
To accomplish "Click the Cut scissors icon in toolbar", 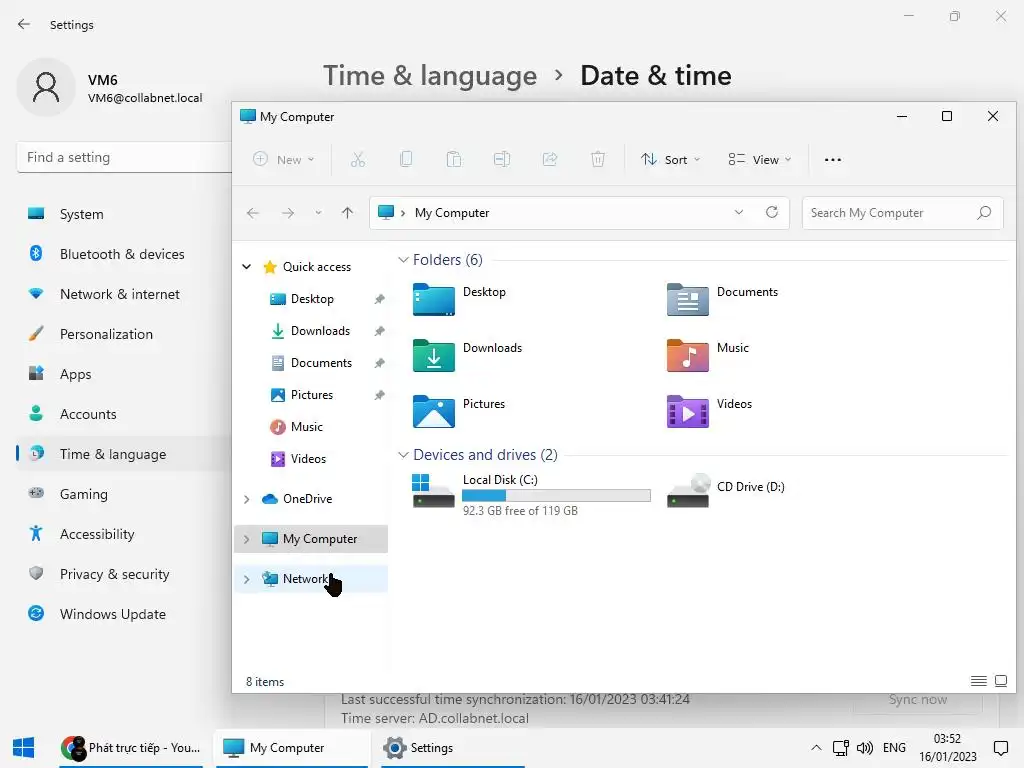I will click(357, 159).
